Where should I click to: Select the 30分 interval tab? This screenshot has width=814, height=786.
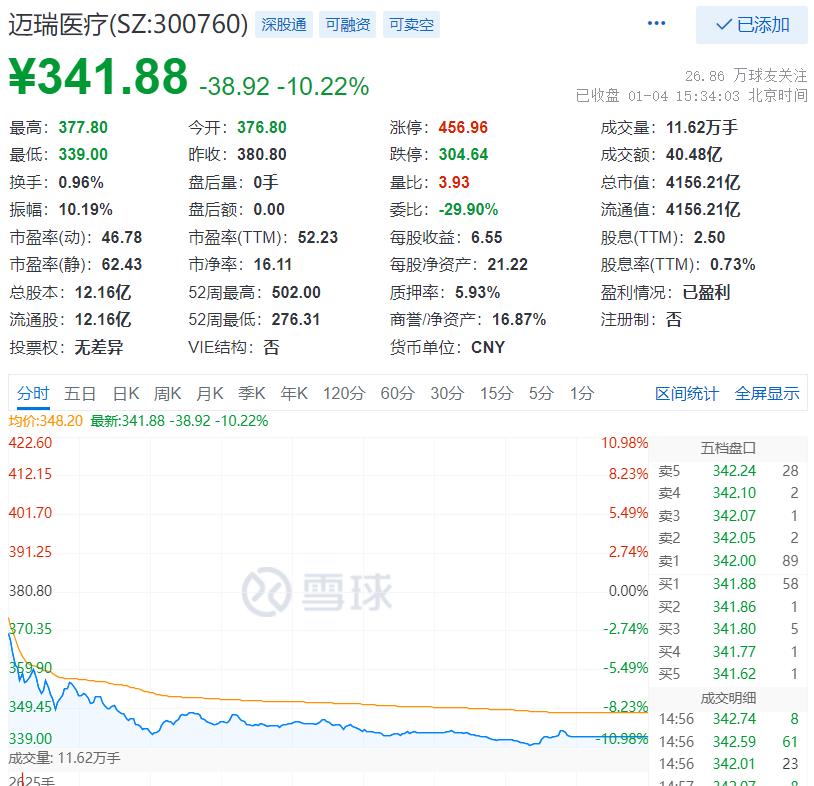[447, 393]
